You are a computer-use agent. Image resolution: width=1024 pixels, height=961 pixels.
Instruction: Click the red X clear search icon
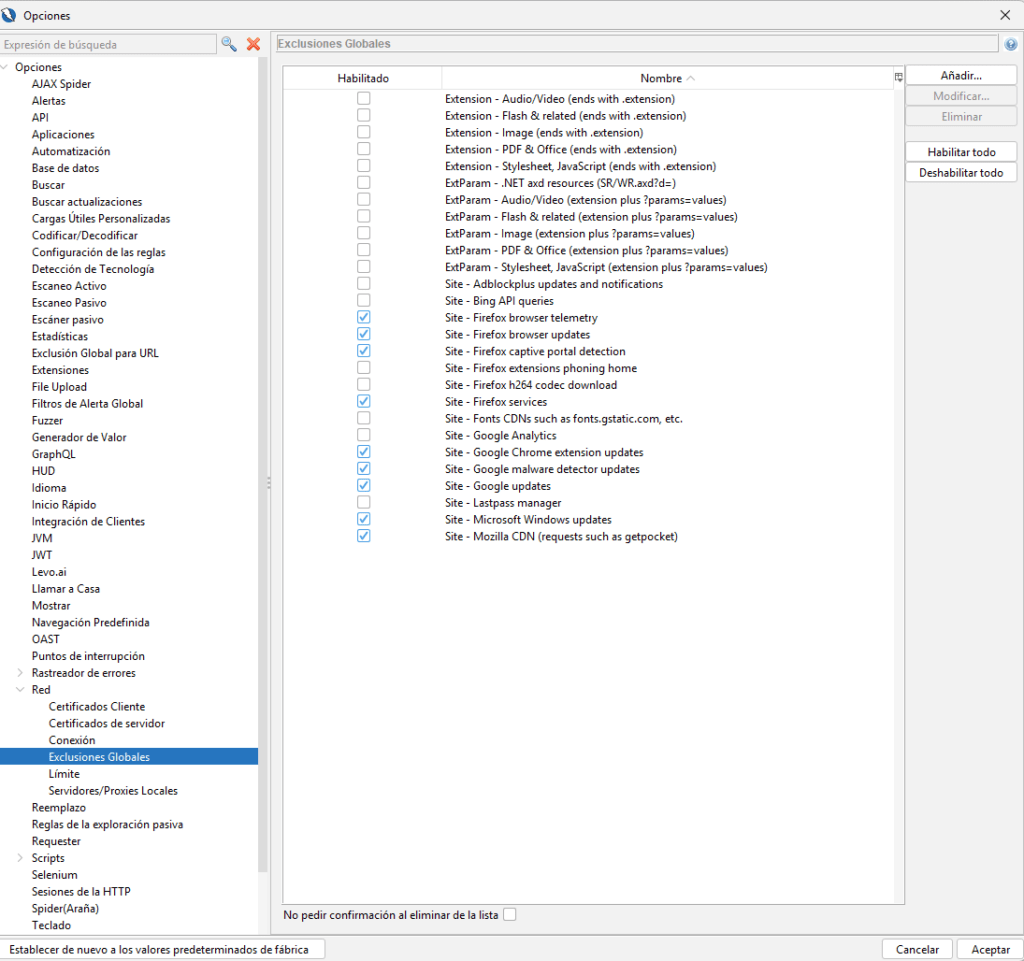pyautogui.click(x=253, y=44)
